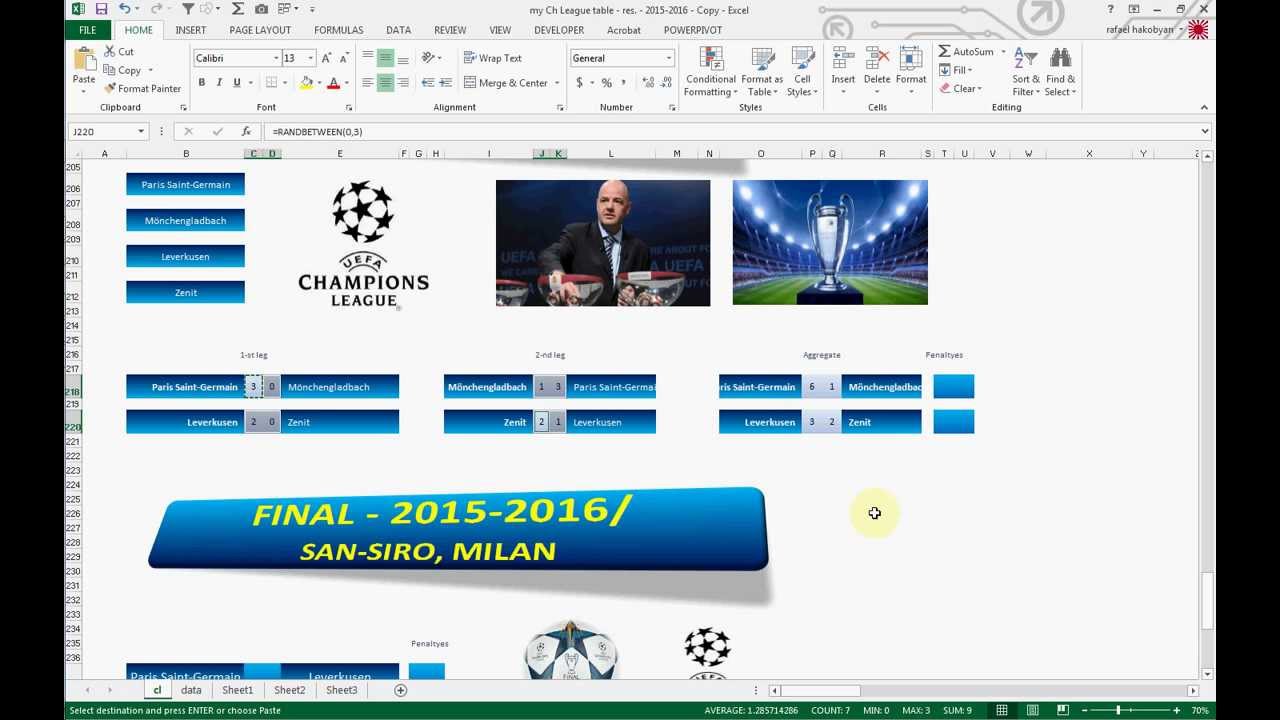The width and height of the screenshot is (1280, 720).
Task: Click the Paris Saint-Germain team button
Action: (x=185, y=184)
